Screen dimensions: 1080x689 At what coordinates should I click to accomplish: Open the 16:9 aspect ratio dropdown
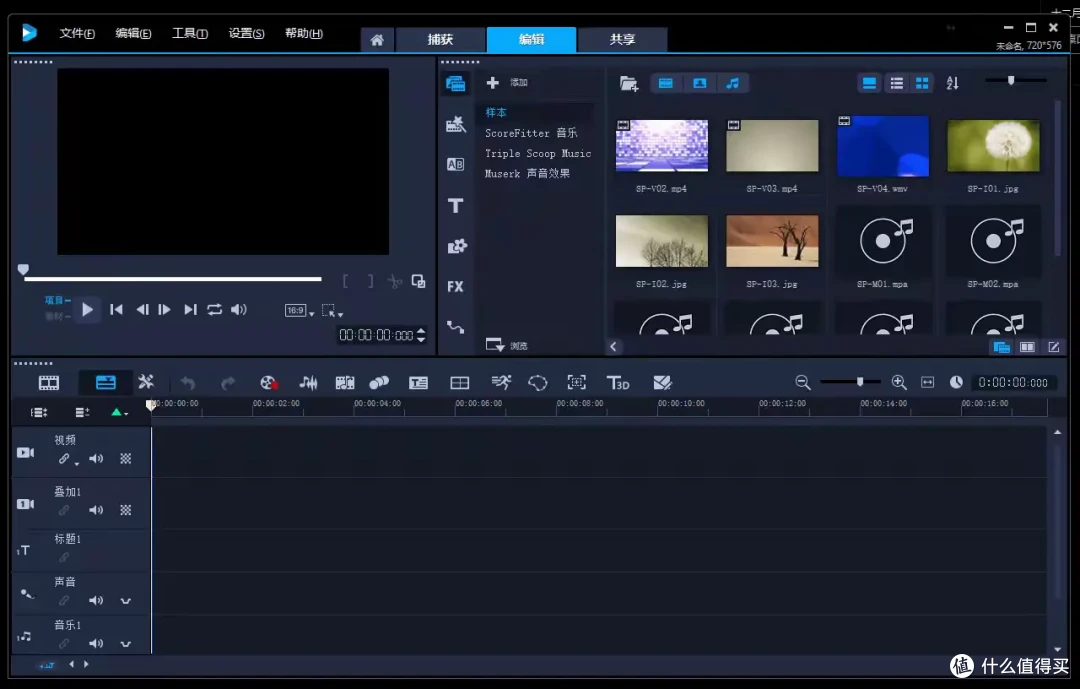click(300, 311)
